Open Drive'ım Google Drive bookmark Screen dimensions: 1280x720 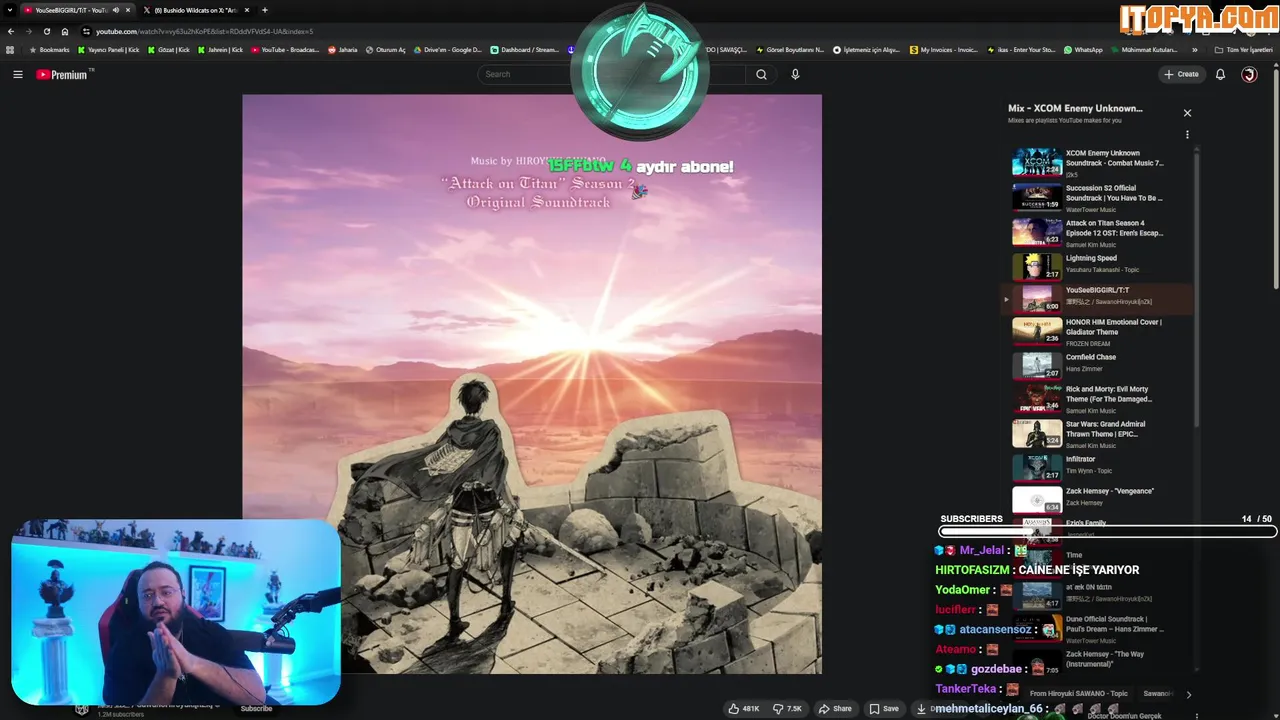click(447, 49)
